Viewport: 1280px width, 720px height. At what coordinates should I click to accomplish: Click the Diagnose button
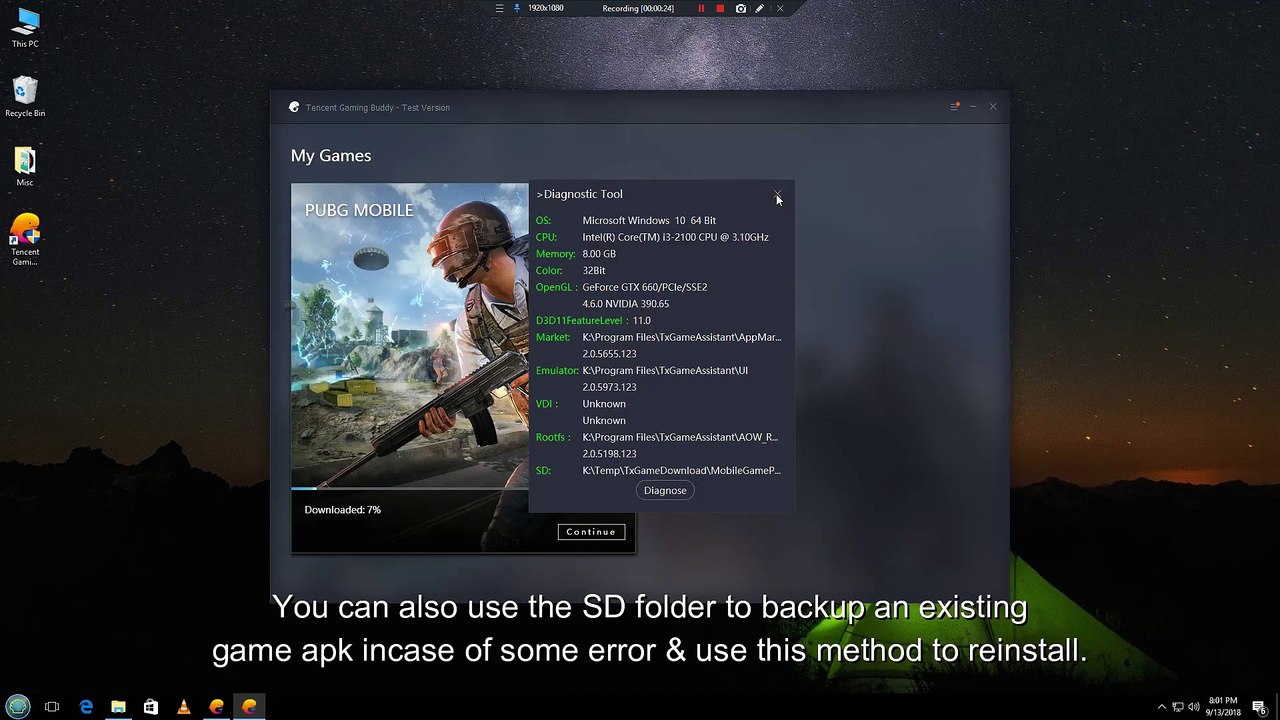click(x=665, y=490)
